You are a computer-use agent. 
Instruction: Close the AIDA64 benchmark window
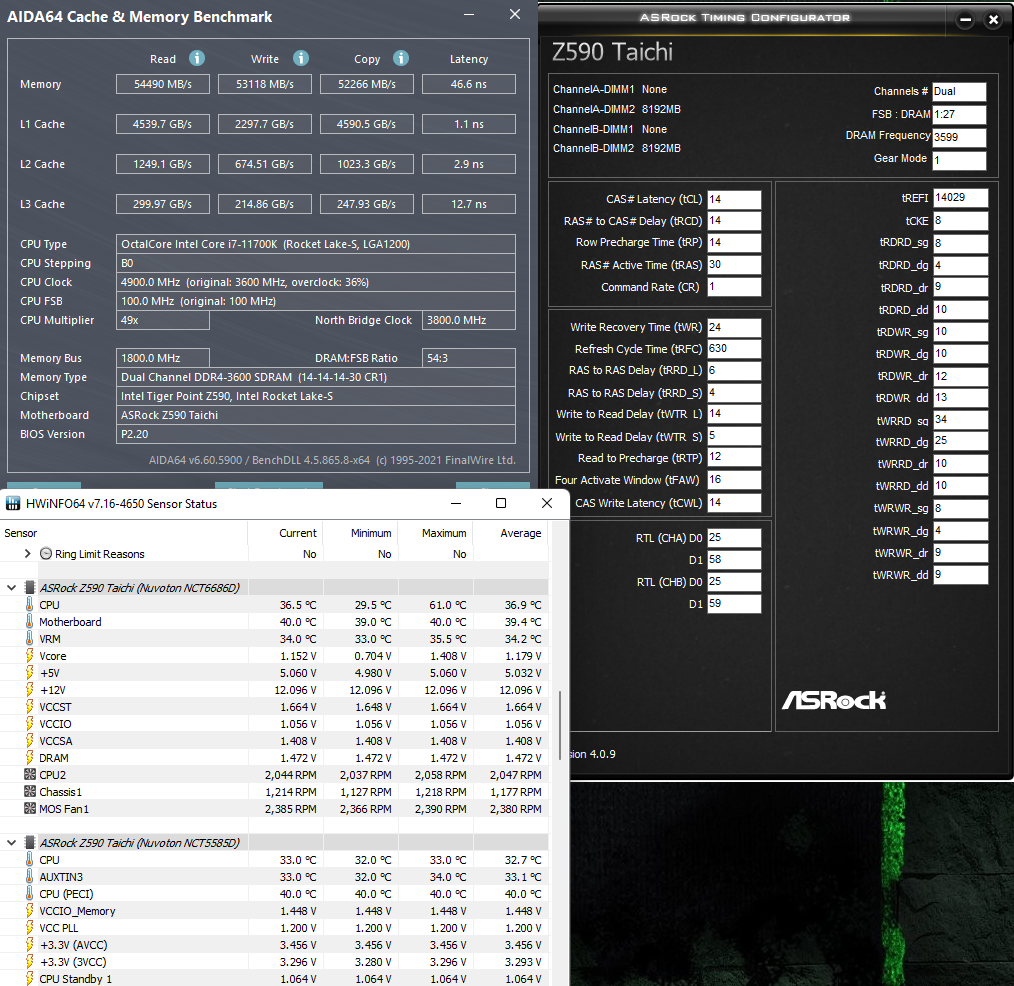click(x=515, y=14)
